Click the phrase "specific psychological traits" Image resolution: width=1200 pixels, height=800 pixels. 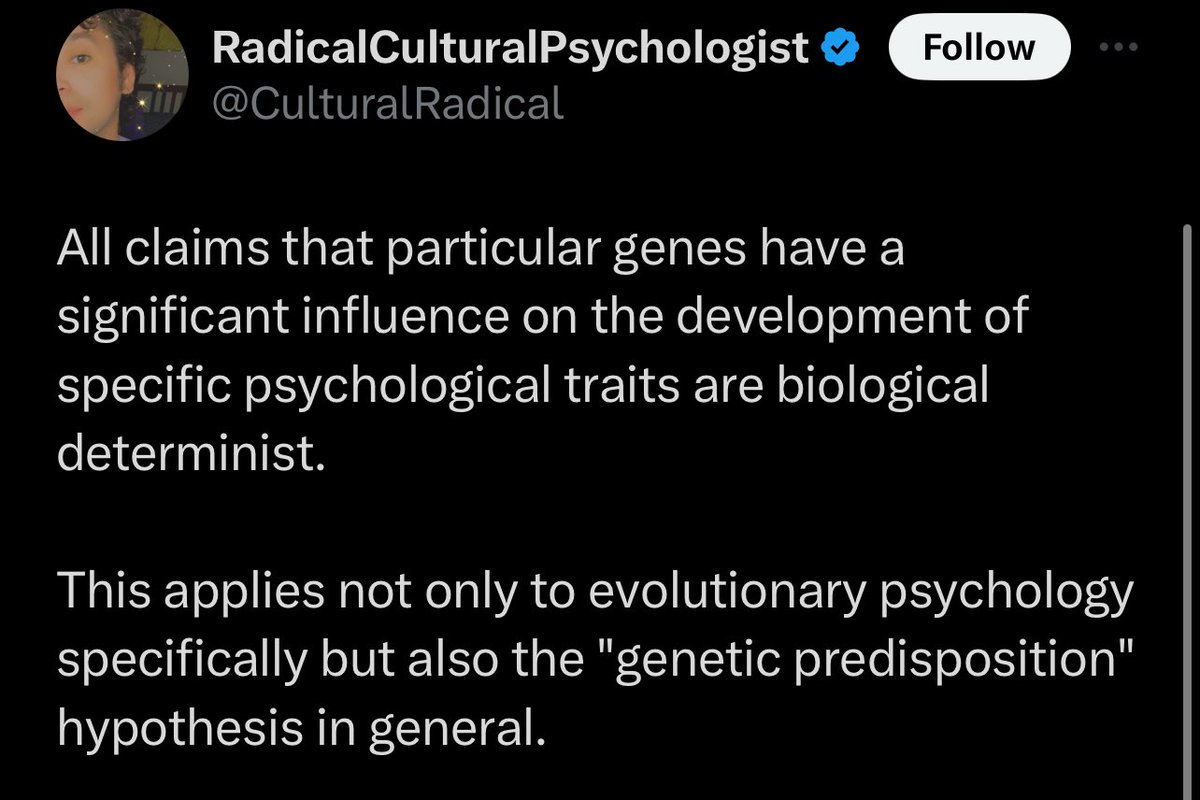[x=373, y=387]
